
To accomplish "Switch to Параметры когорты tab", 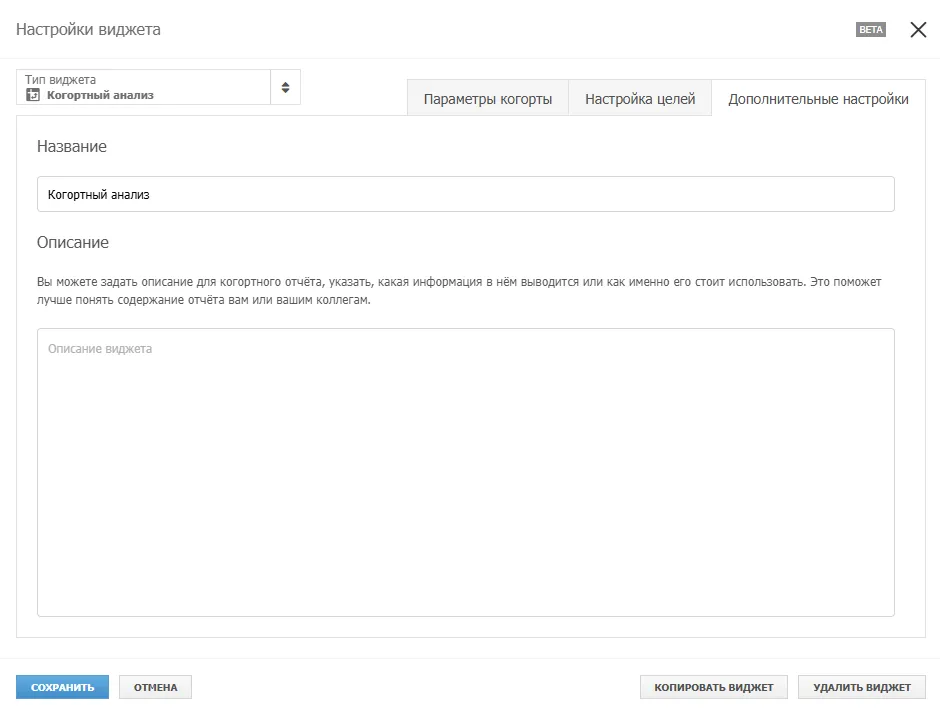I will coord(488,99).
